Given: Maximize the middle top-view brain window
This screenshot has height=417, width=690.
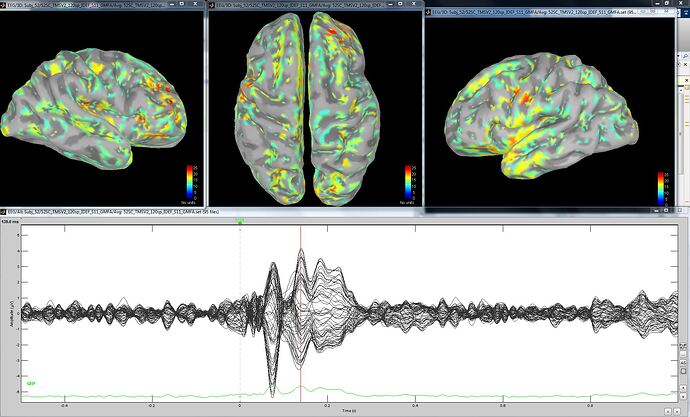Looking at the screenshot, I should pyautogui.click(x=400, y=4).
